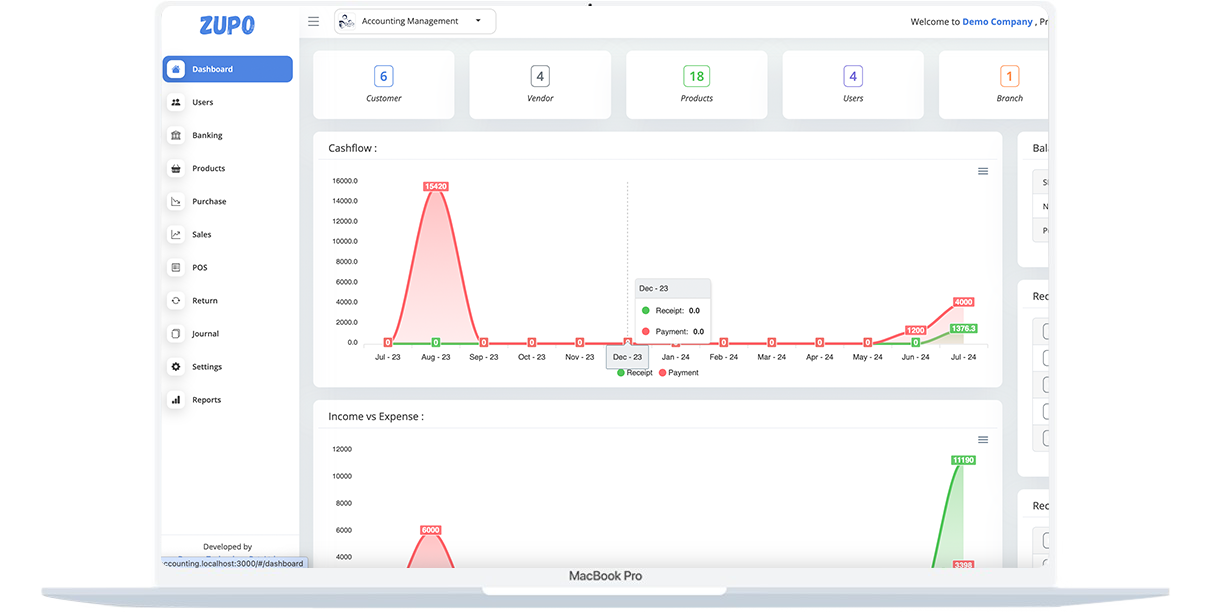
Task: Click the POS icon in sidebar
Action: point(176,267)
